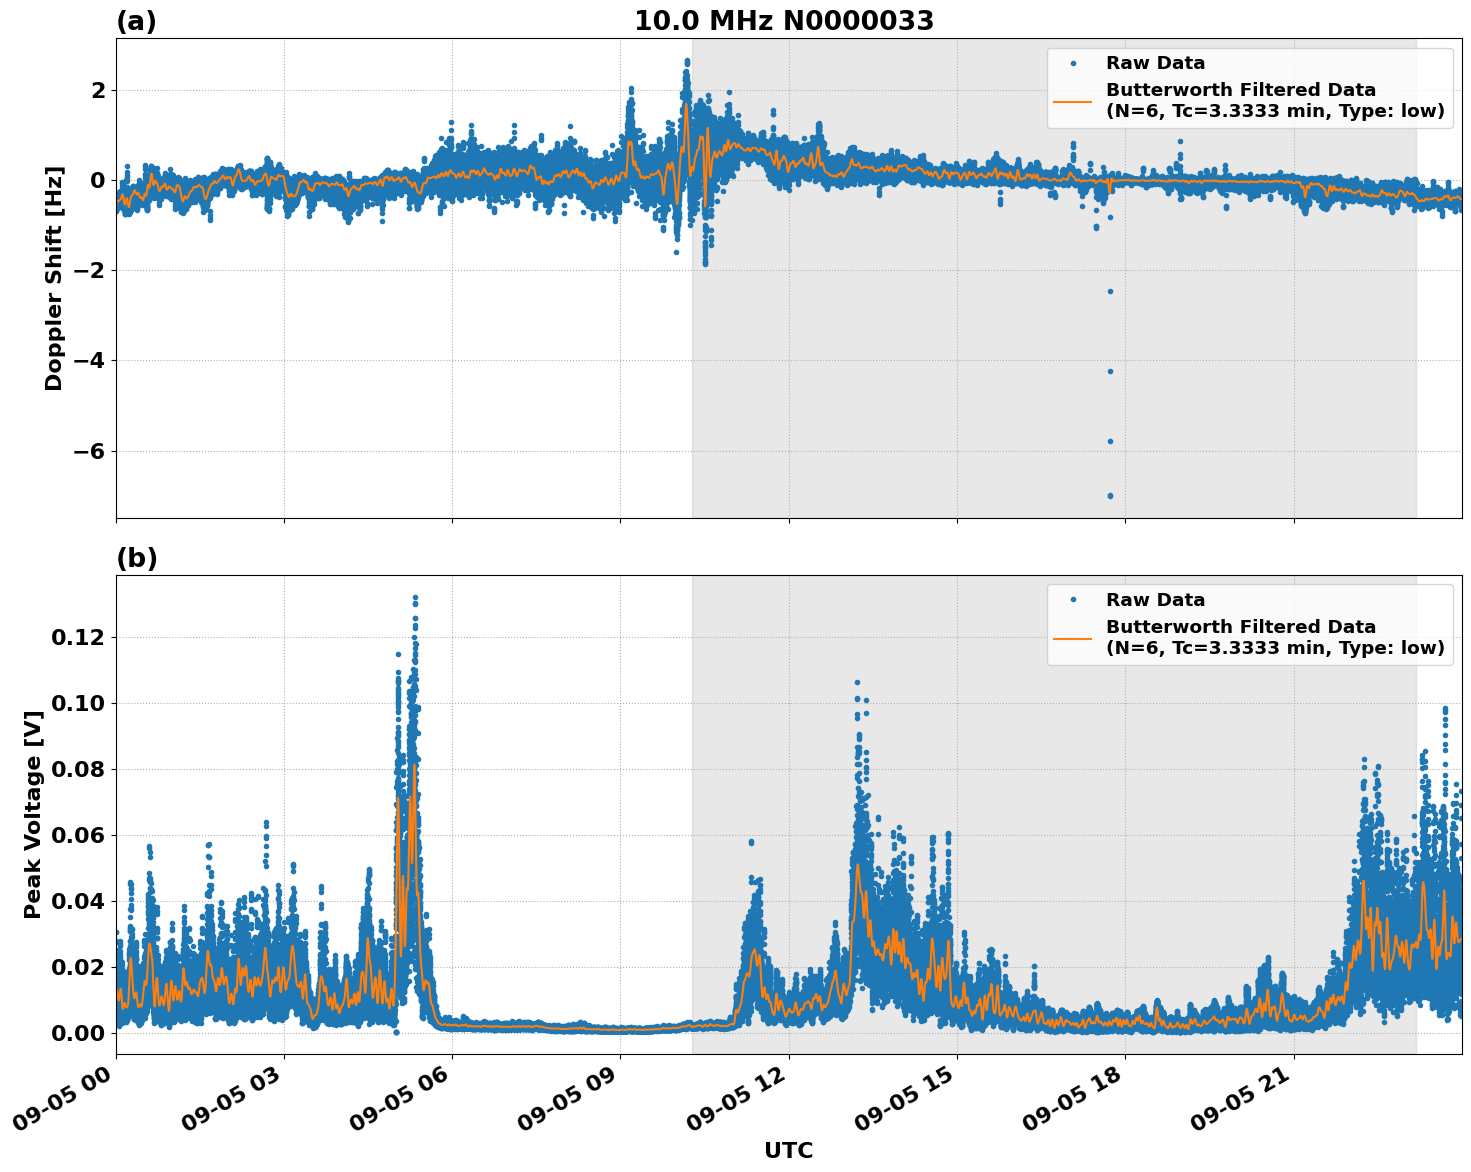
Task: Click the blue Raw Data dot marker in panel (b) legend
Action: pyautogui.click(x=1073, y=599)
